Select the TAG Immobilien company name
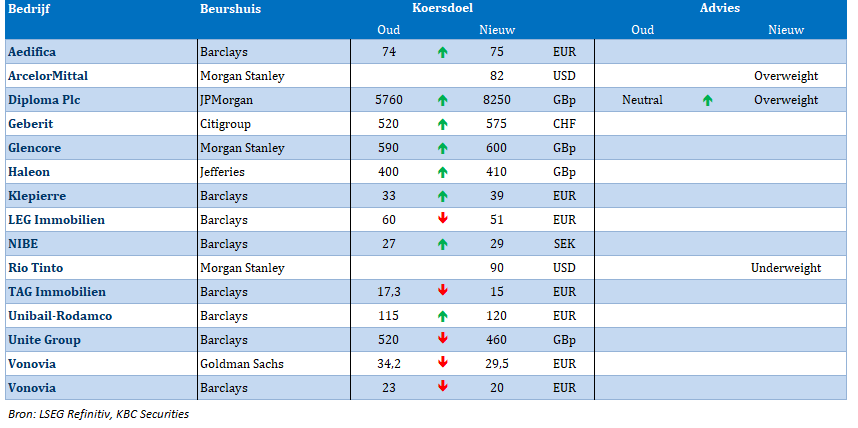The image size is (858, 428). [x=57, y=292]
